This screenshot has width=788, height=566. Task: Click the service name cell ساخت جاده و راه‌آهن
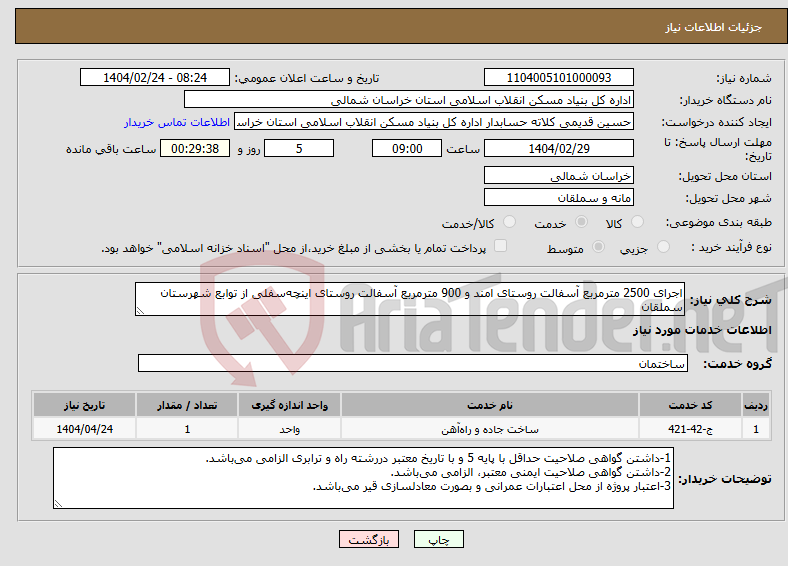[489, 429]
